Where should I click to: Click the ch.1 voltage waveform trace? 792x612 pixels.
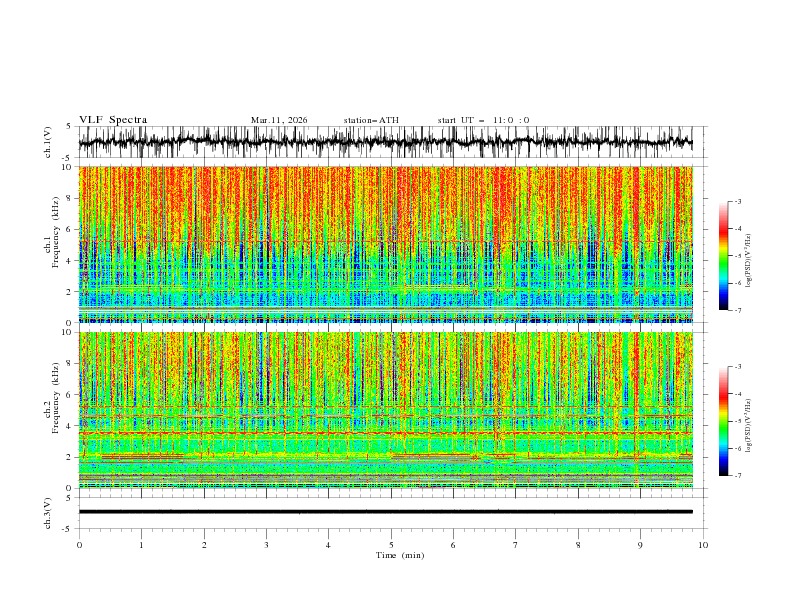(385, 142)
